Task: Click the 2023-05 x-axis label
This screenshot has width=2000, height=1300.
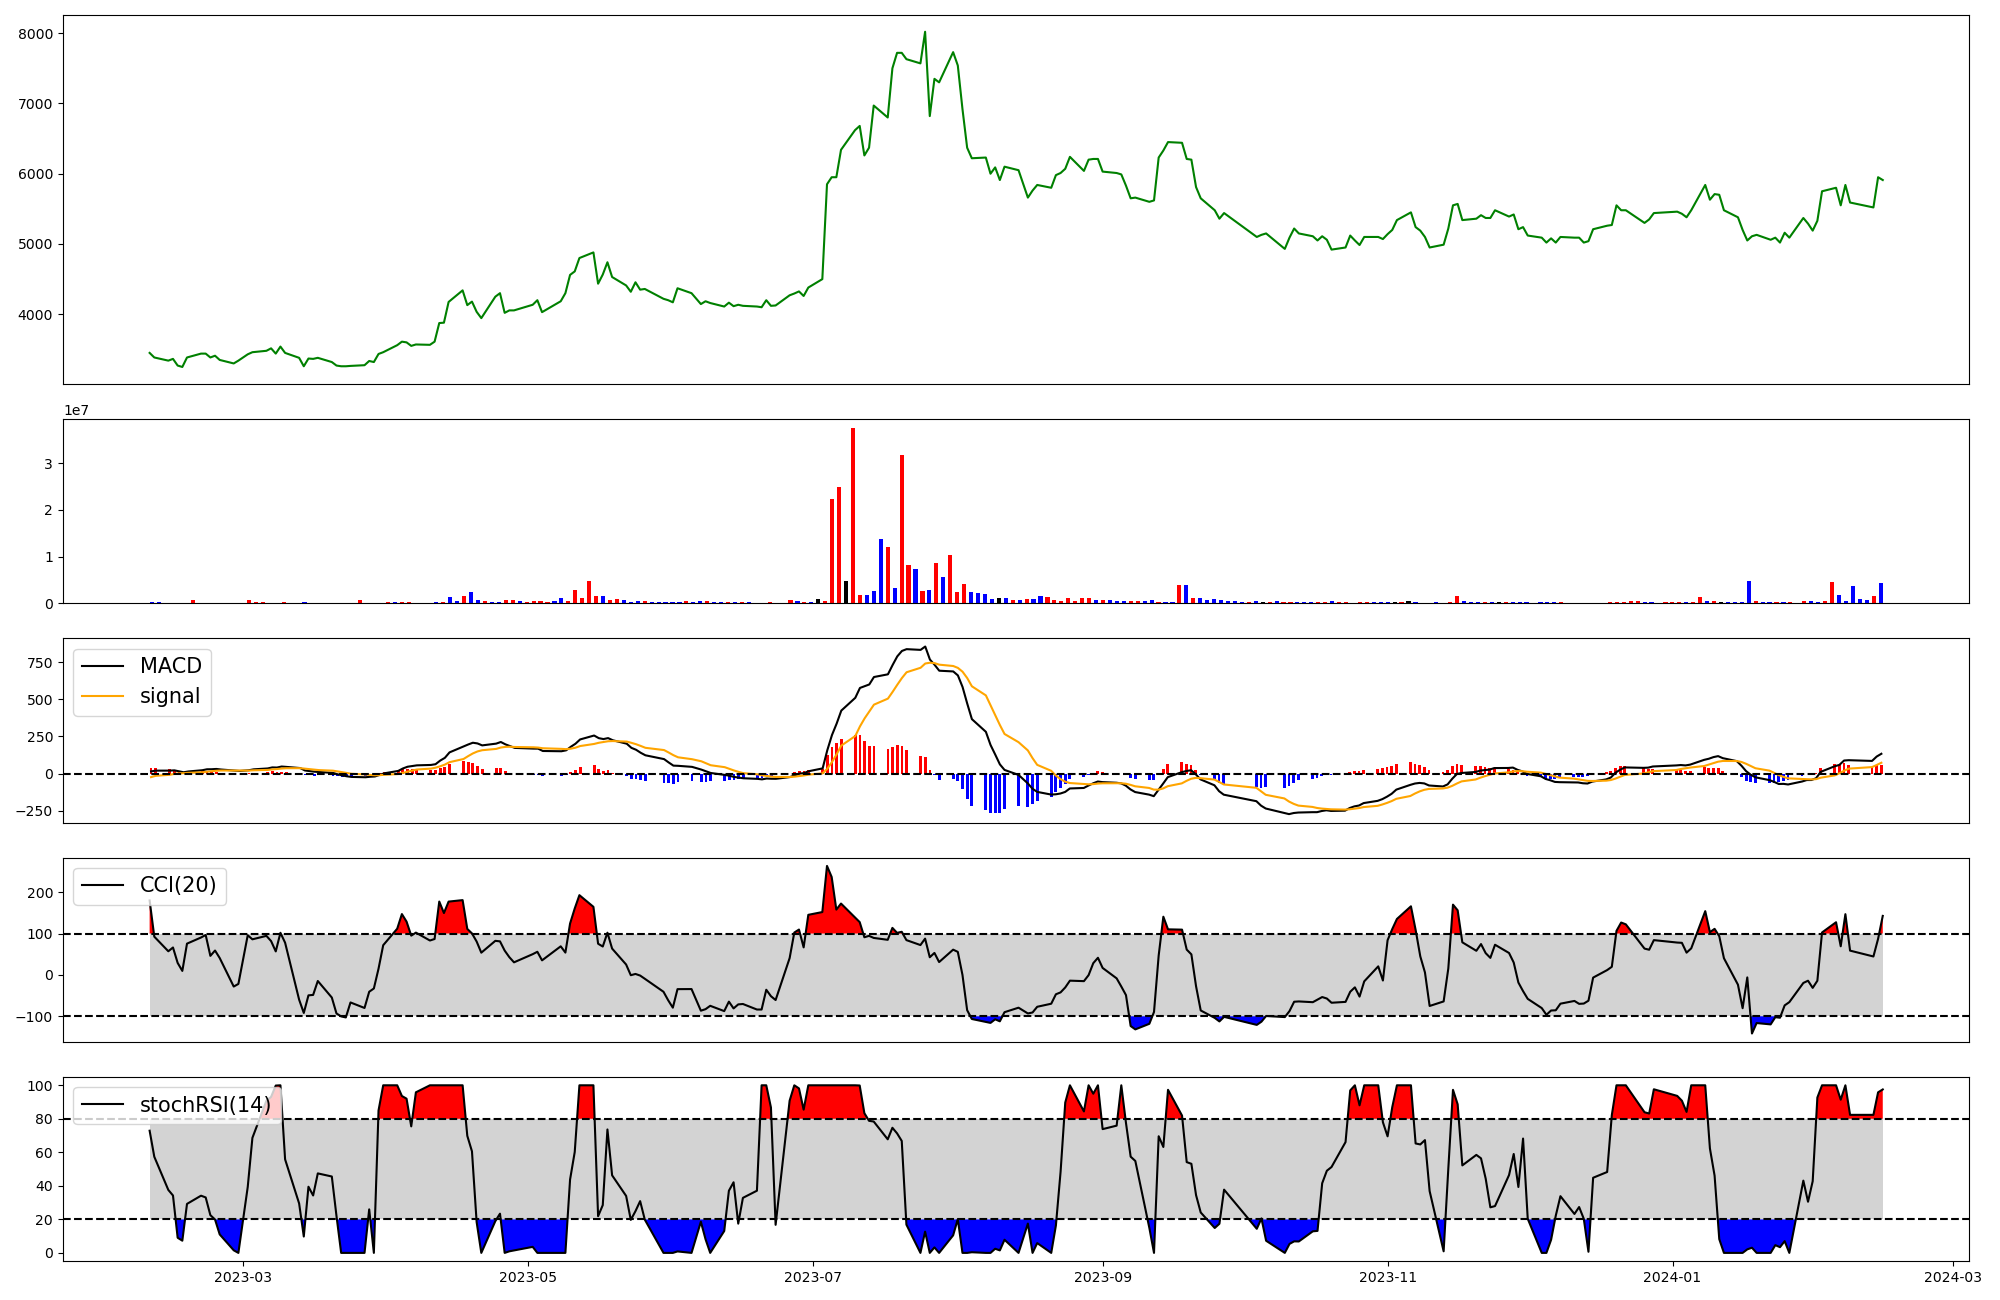Action: pos(527,1277)
